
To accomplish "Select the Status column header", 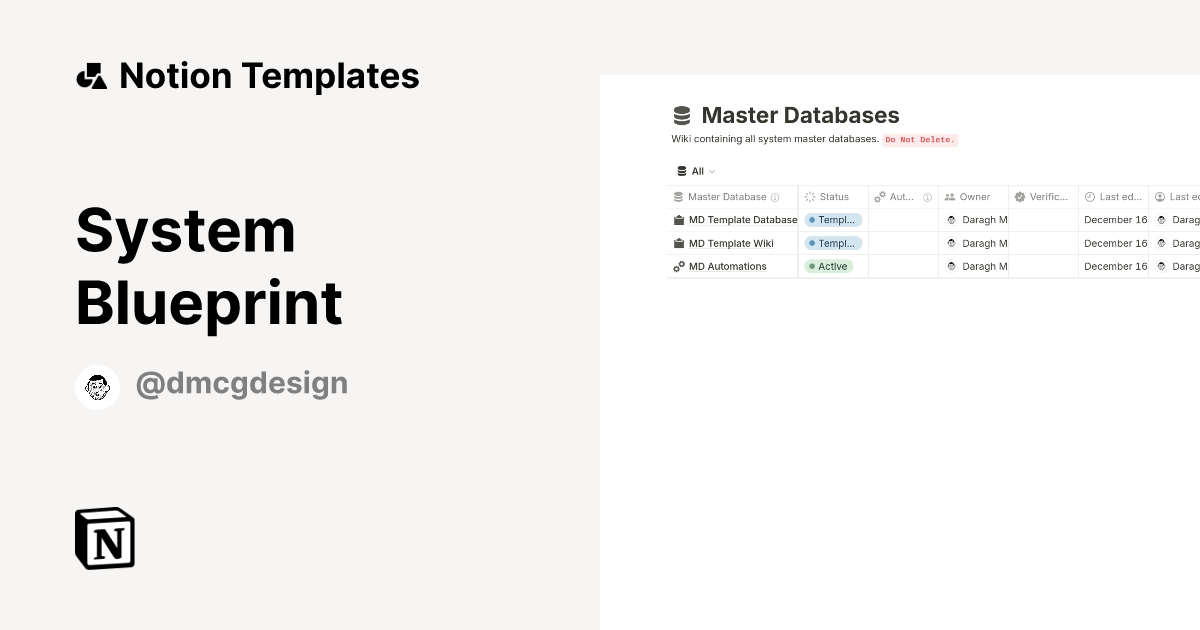I will (833, 197).
